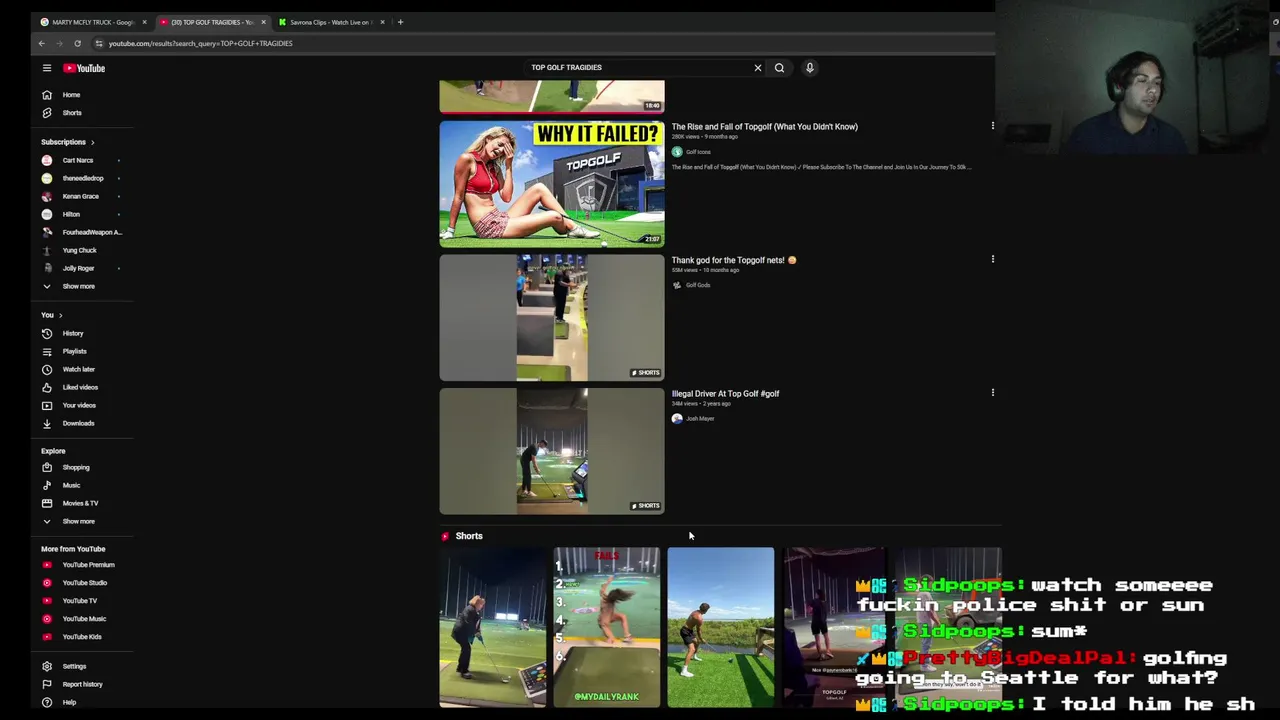
Task: Go back in browser
Action: (x=41, y=43)
